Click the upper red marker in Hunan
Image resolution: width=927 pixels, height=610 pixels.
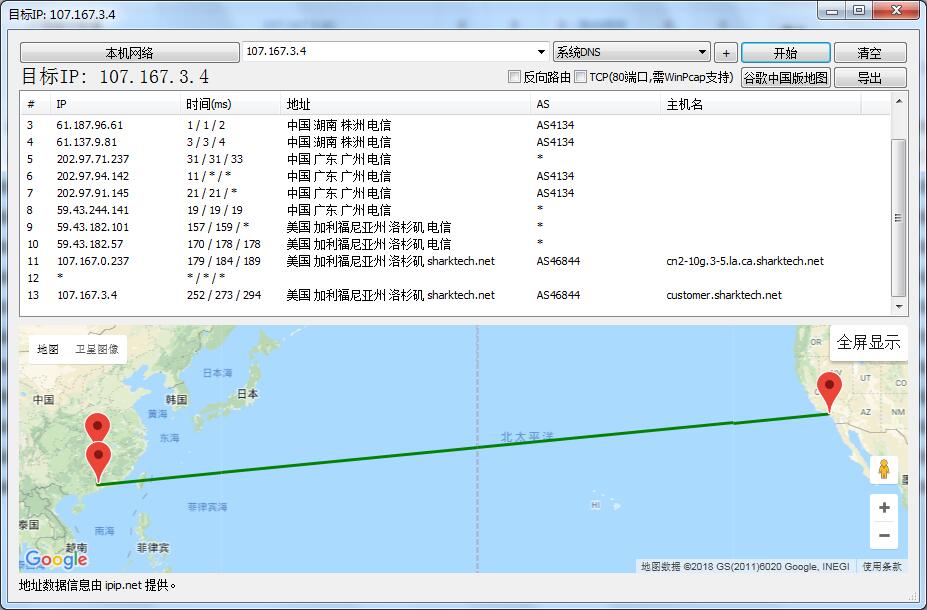pyautogui.click(x=97, y=426)
